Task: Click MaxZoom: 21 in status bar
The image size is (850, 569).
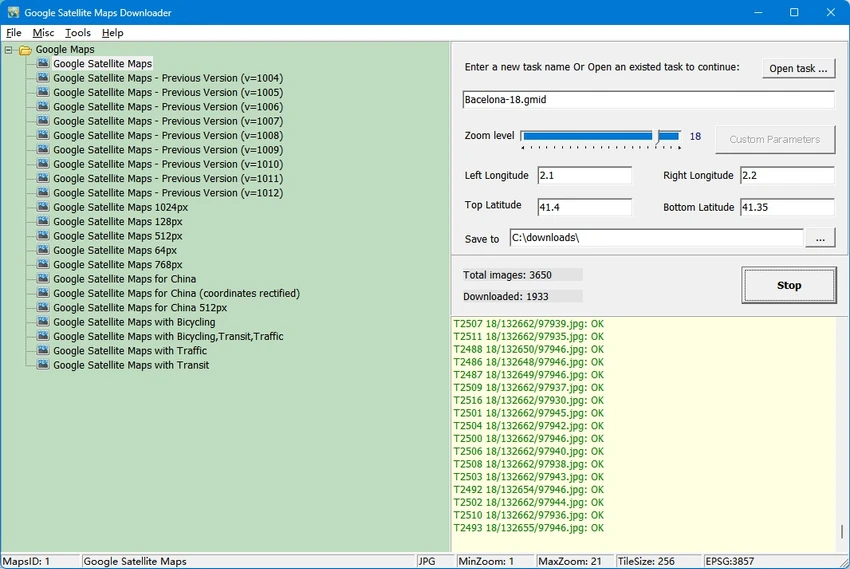Action: point(569,561)
